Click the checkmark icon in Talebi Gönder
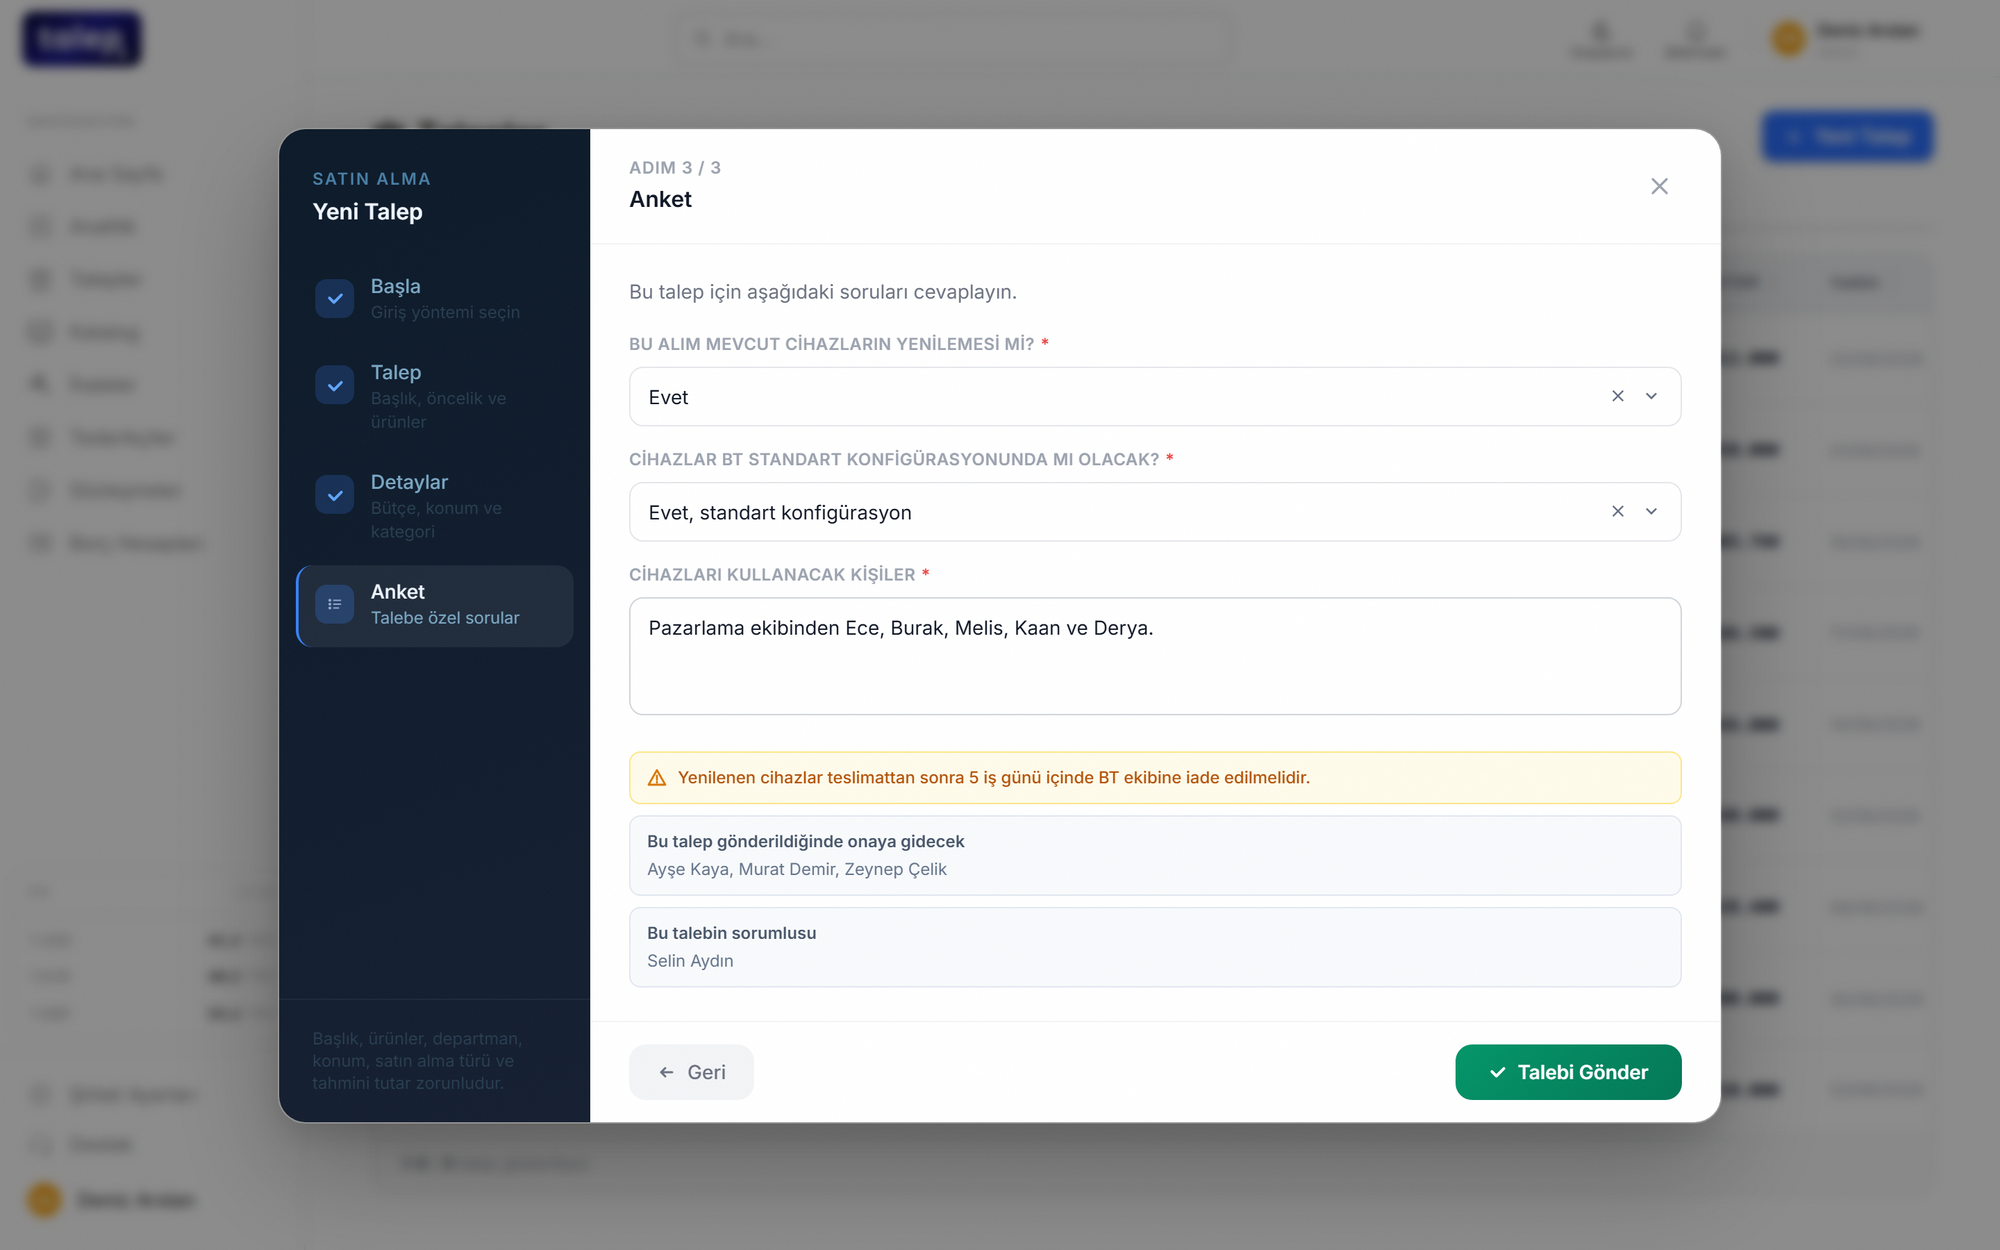Screen dimensions: 2000x1250 coord(1497,1072)
